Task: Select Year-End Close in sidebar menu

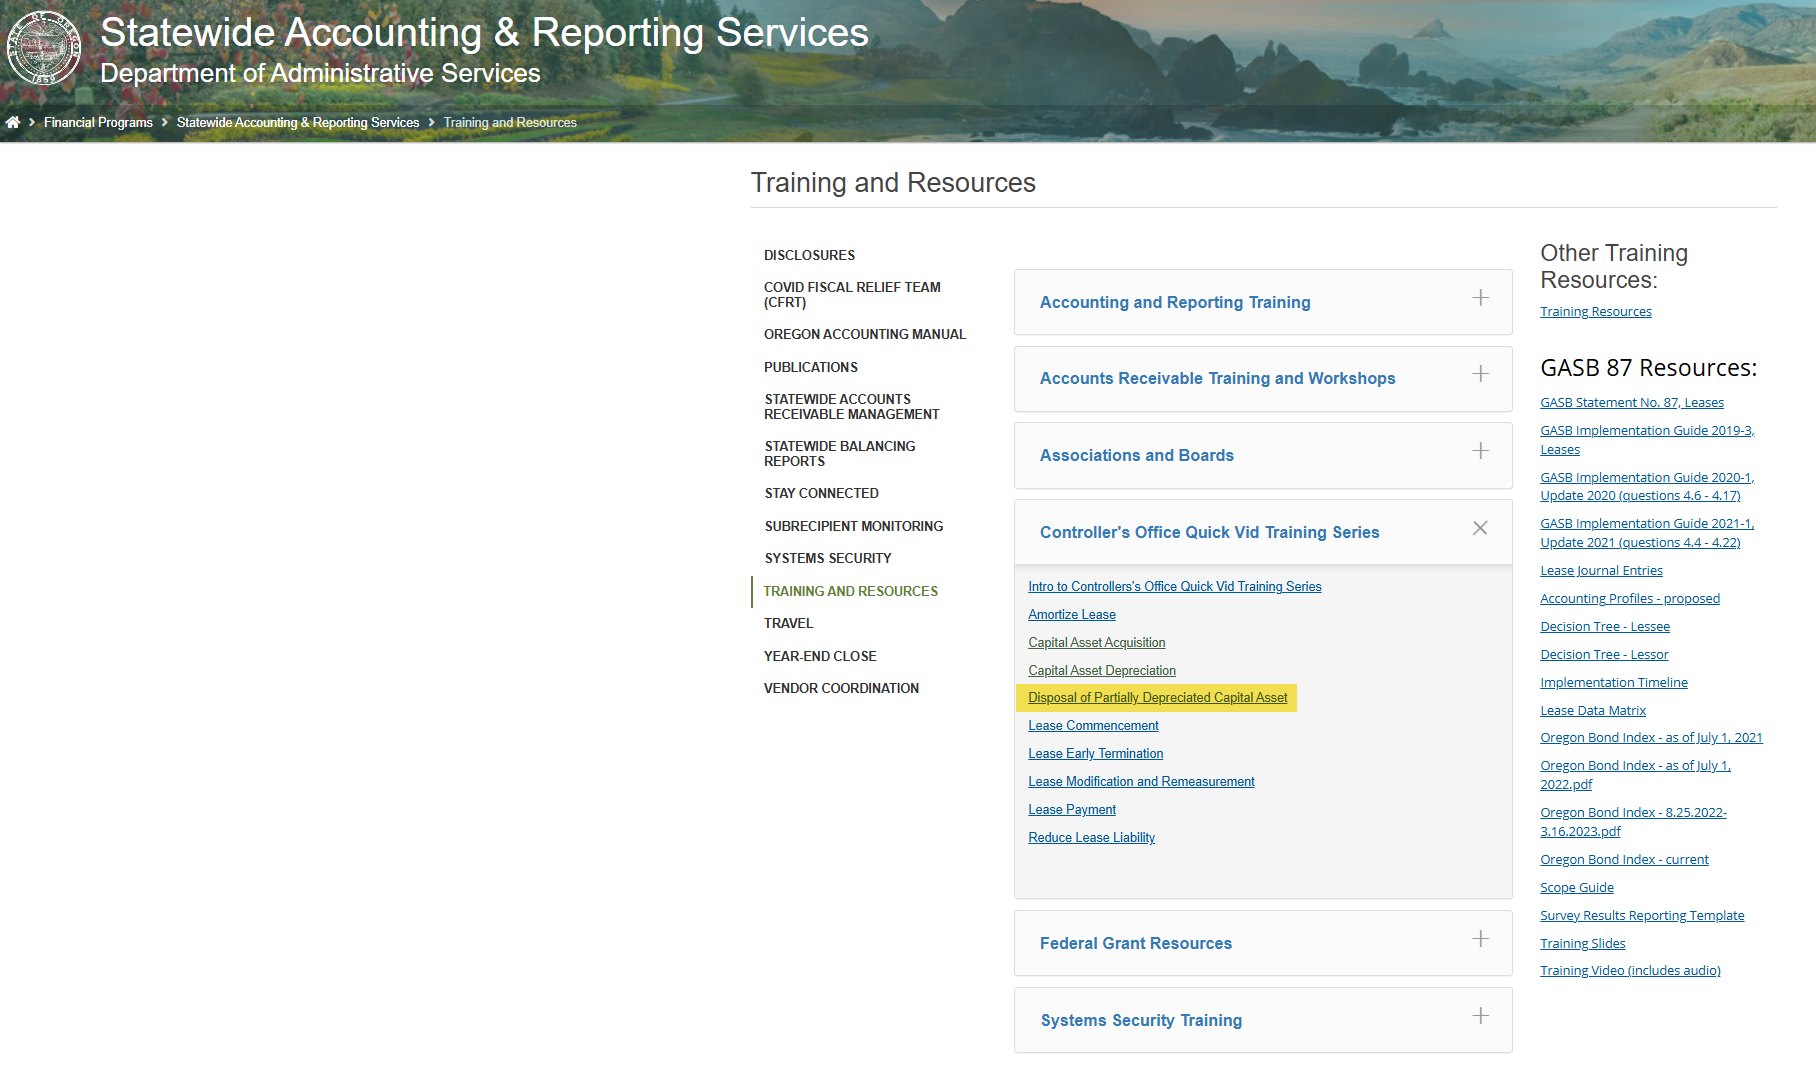Action: [819, 657]
